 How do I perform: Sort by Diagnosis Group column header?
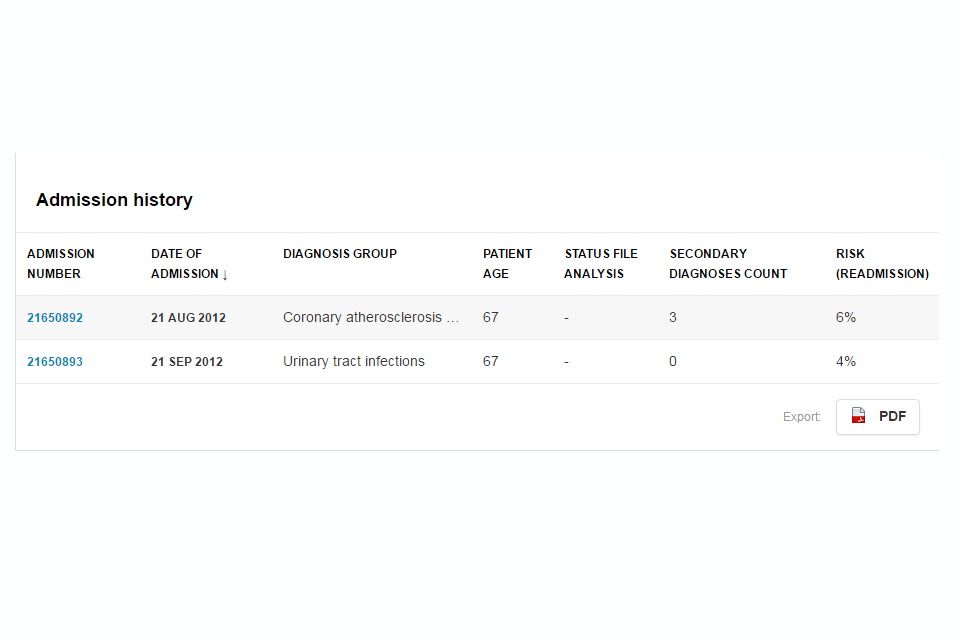tap(340, 254)
